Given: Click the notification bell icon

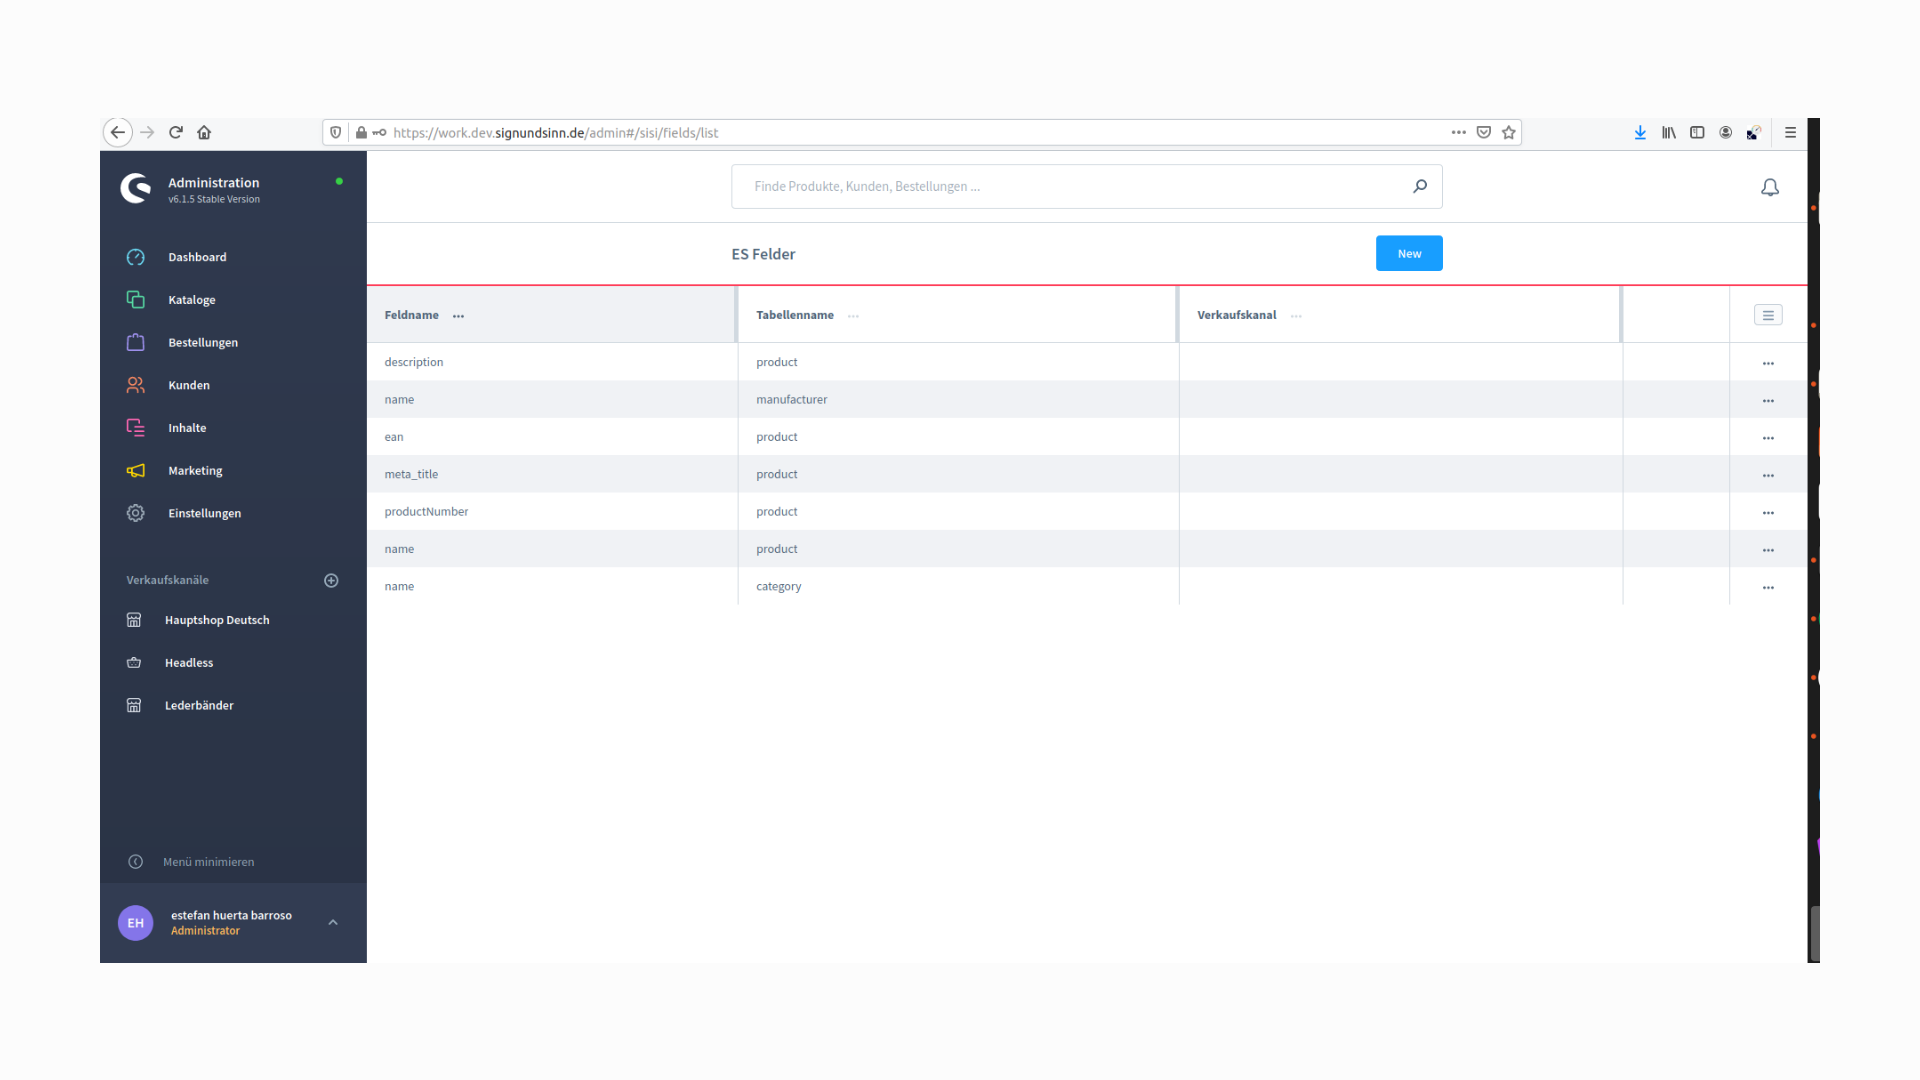Looking at the screenshot, I should click(1770, 187).
